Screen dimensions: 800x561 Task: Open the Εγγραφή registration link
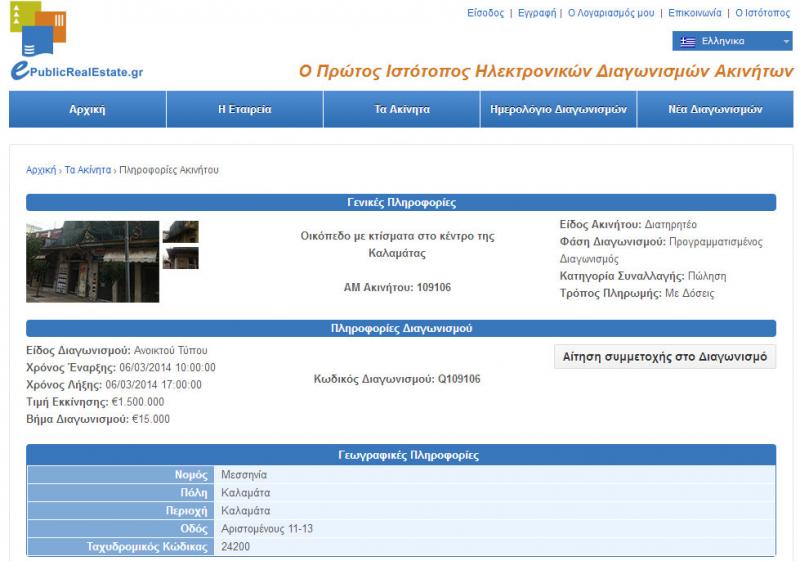(x=537, y=13)
